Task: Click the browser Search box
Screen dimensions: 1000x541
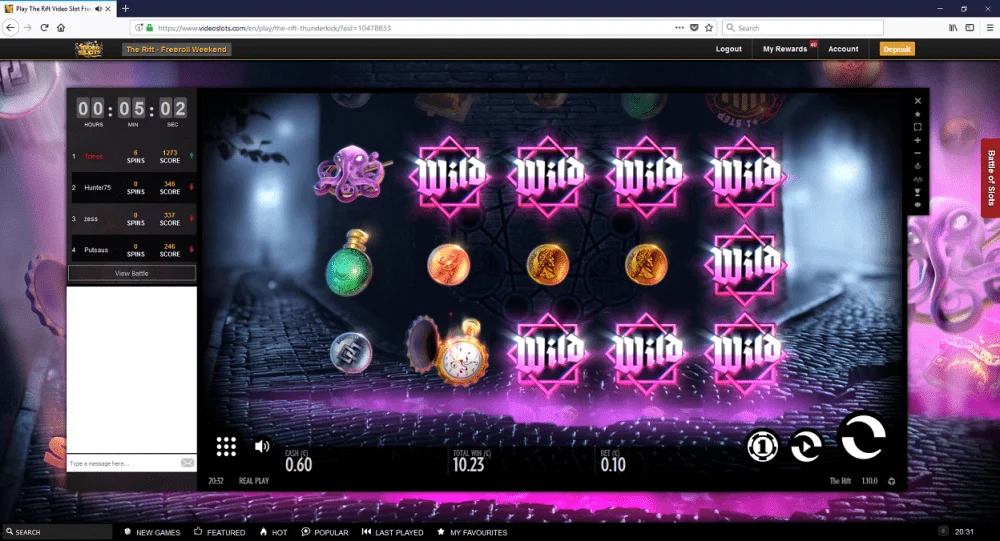Action: pos(803,28)
